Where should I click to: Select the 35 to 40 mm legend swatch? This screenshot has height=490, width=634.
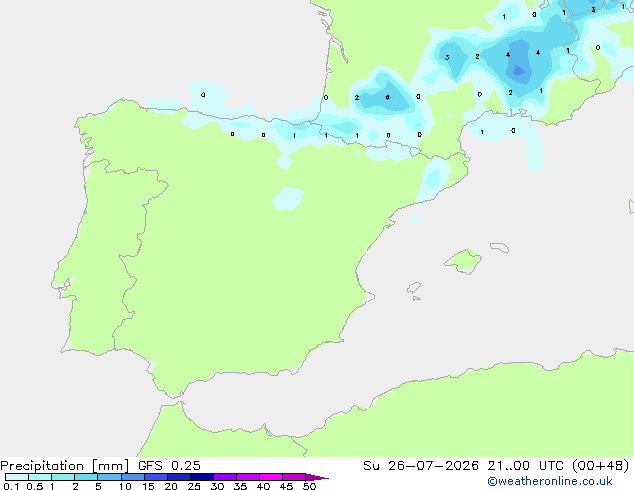tap(247, 477)
